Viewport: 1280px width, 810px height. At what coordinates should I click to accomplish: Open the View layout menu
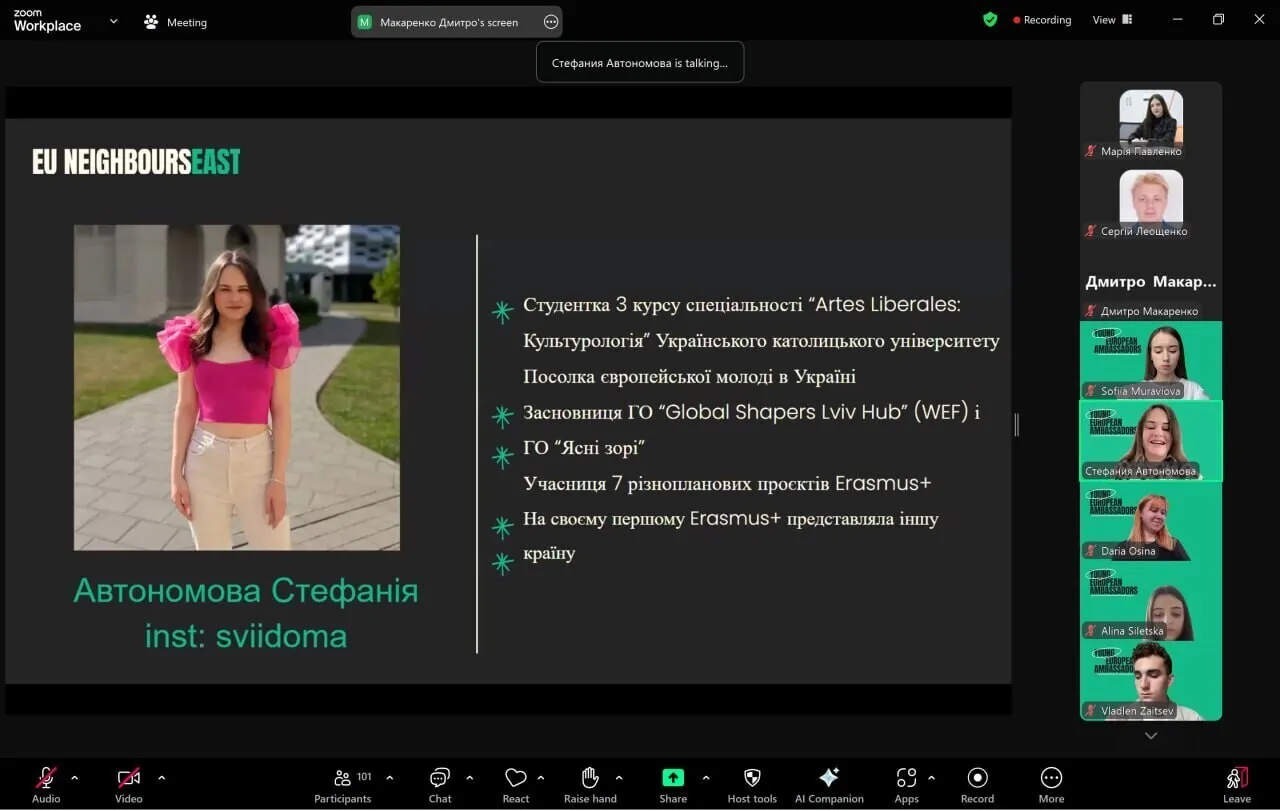point(1112,20)
